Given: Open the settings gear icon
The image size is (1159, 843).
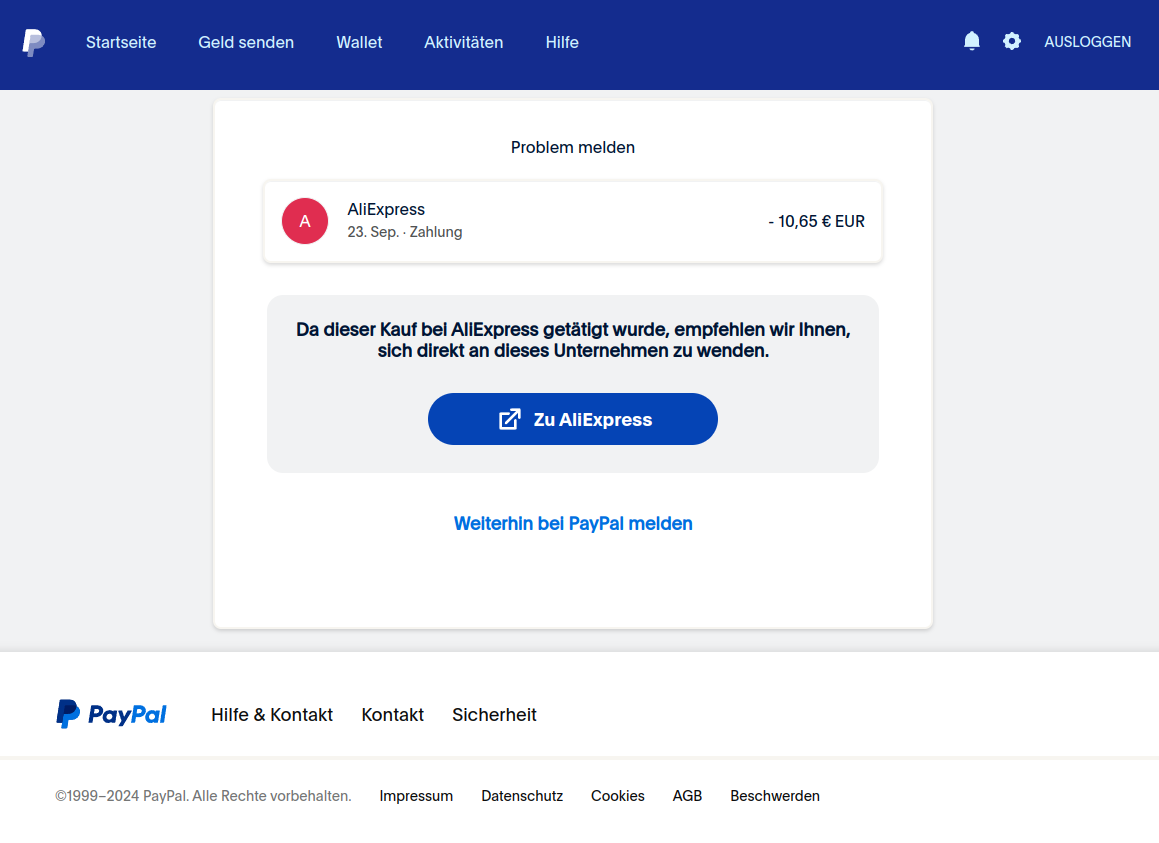Looking at the screenshot, I should pos(1012,41).
